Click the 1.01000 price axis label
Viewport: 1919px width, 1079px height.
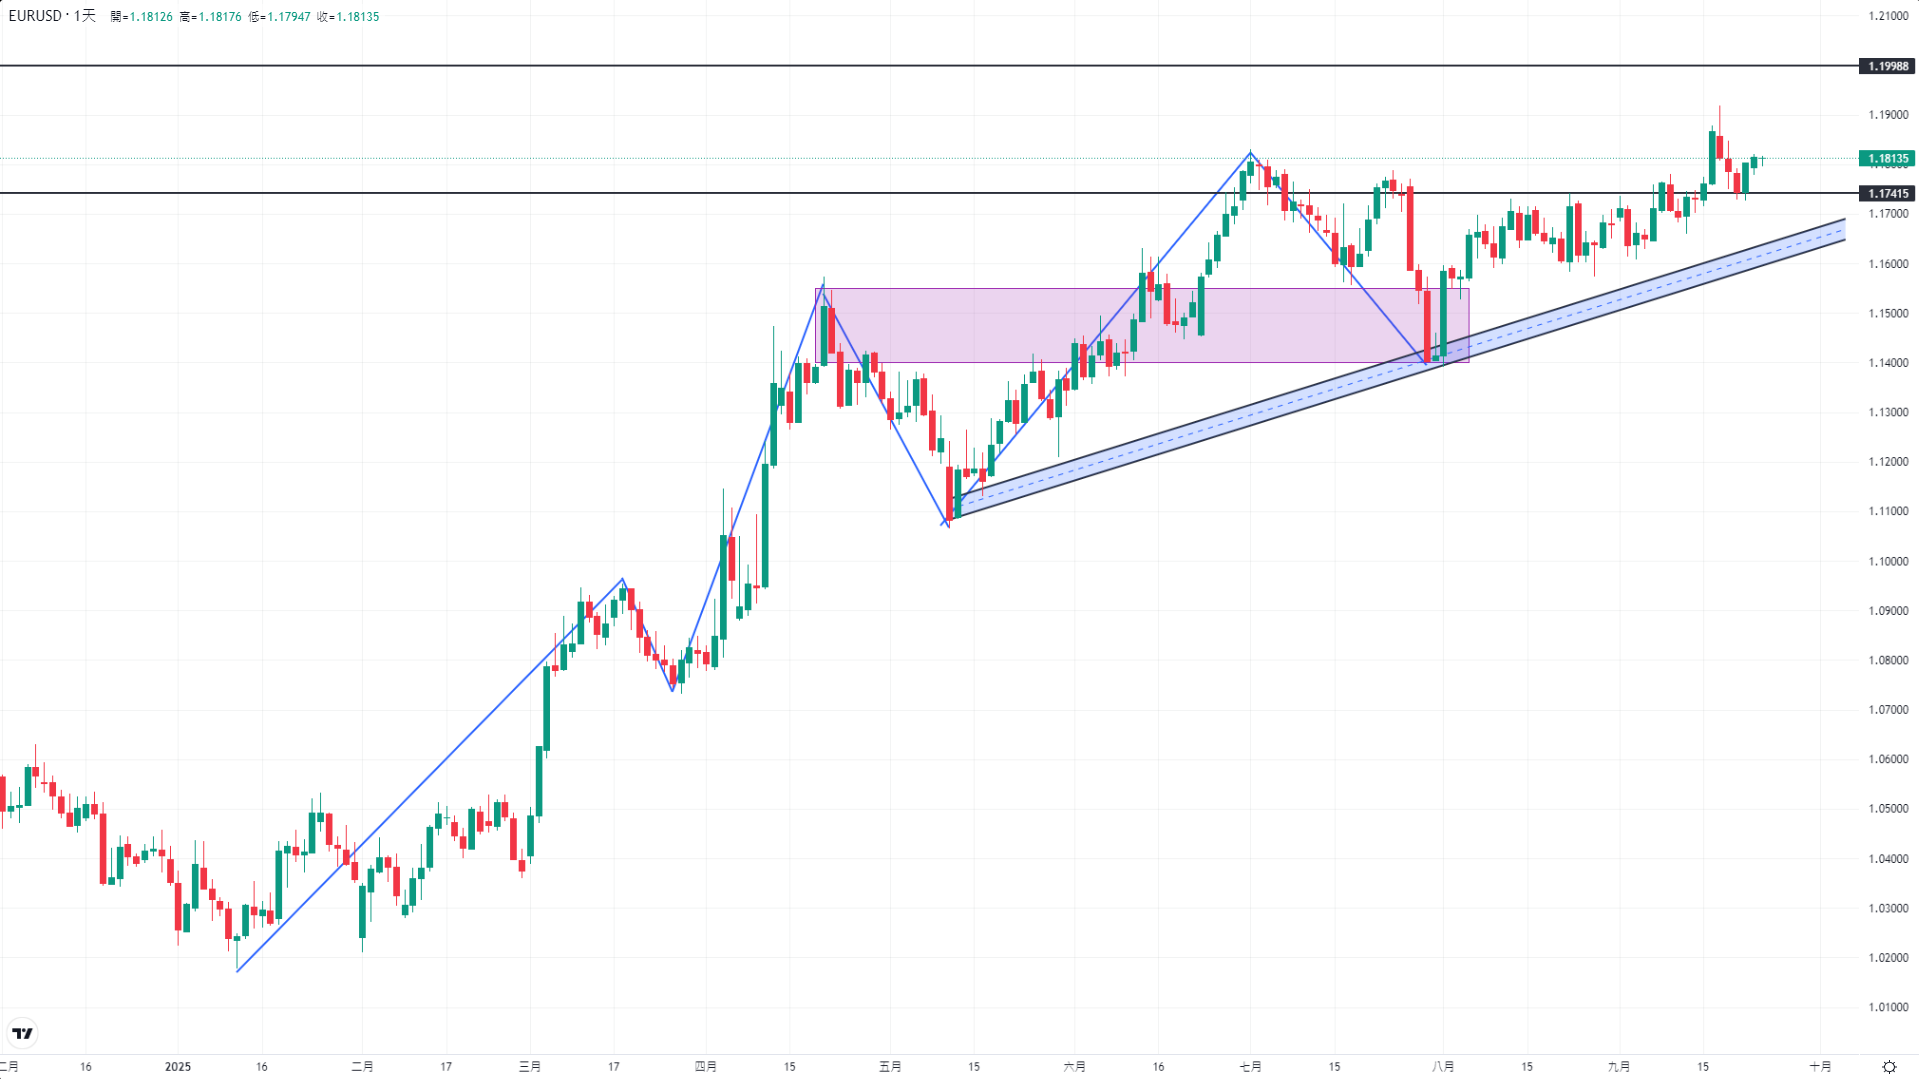[x=1888, y=1007]
